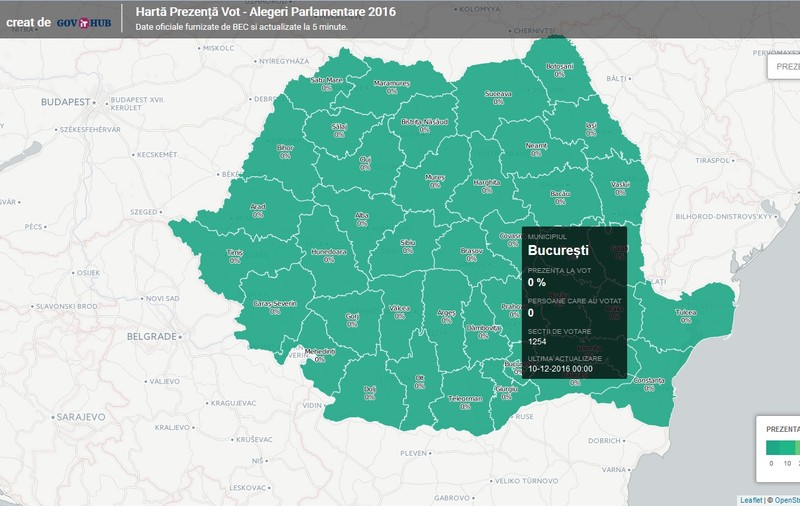Select Suceava county on the map
The width and height of the screenshot is (800, 506).
[x=498, y=97]
